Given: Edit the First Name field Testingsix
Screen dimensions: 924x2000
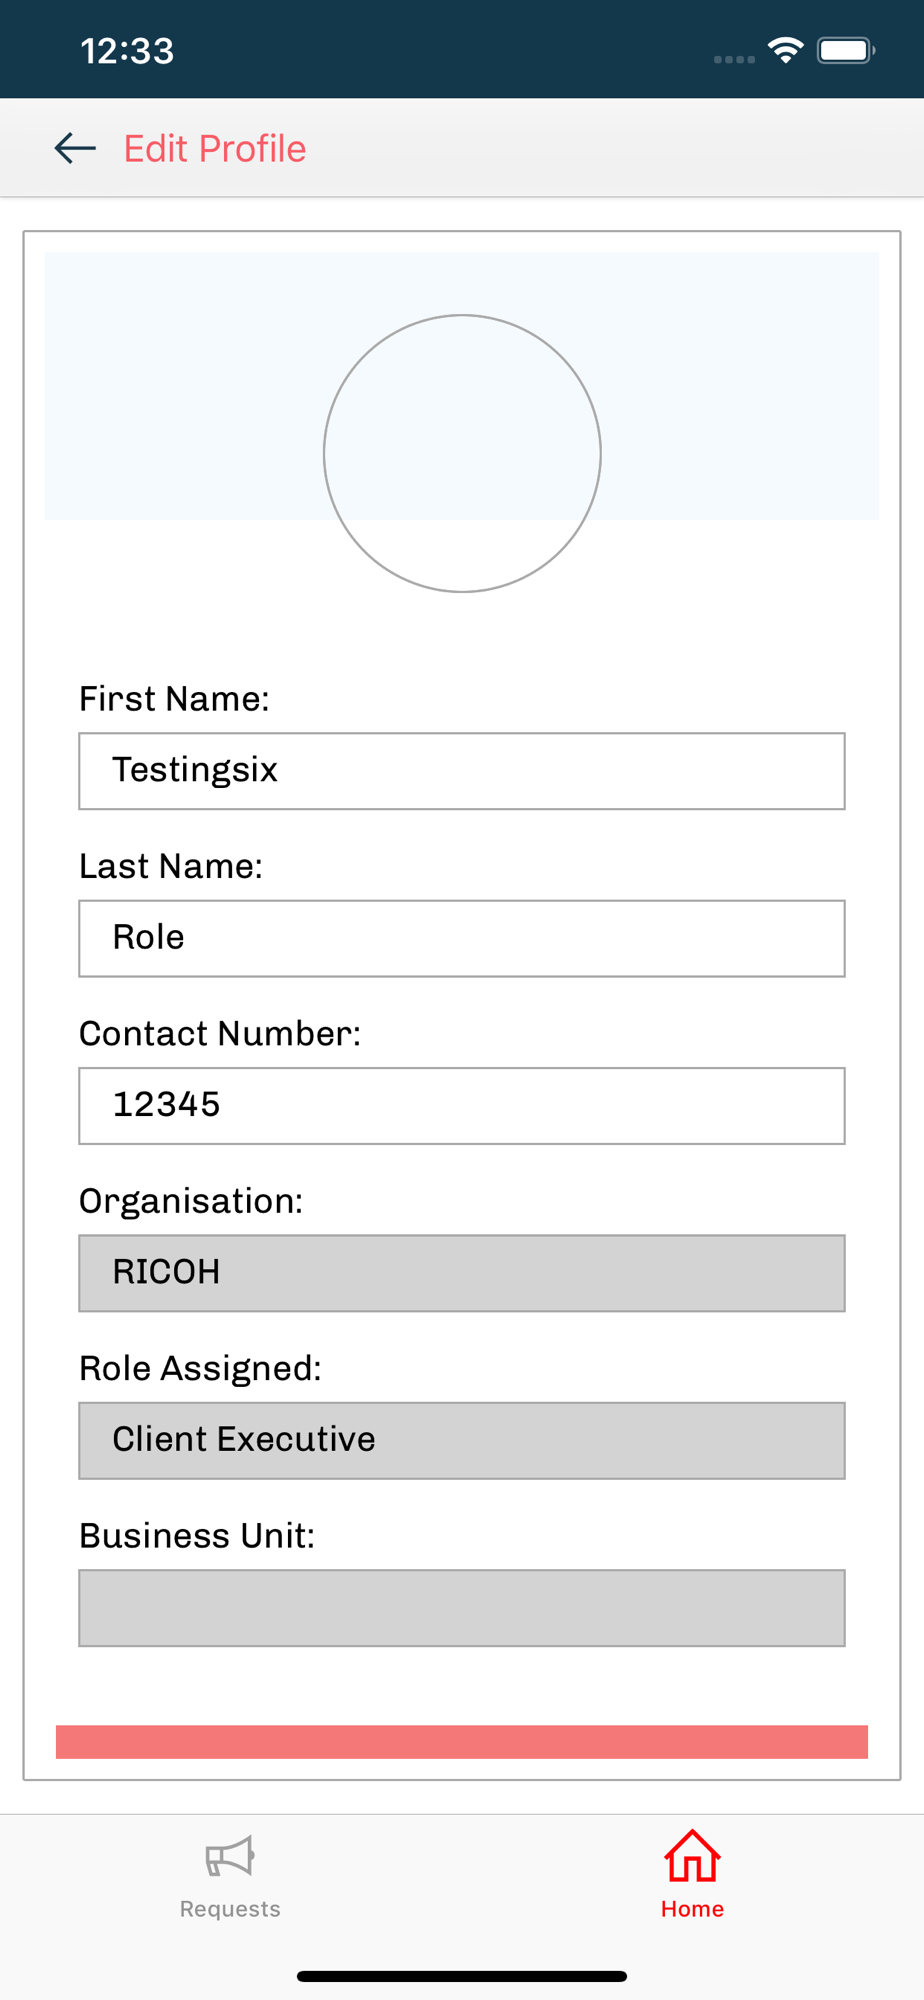Looking at the screenshot, I should click(x=462, y=771).
